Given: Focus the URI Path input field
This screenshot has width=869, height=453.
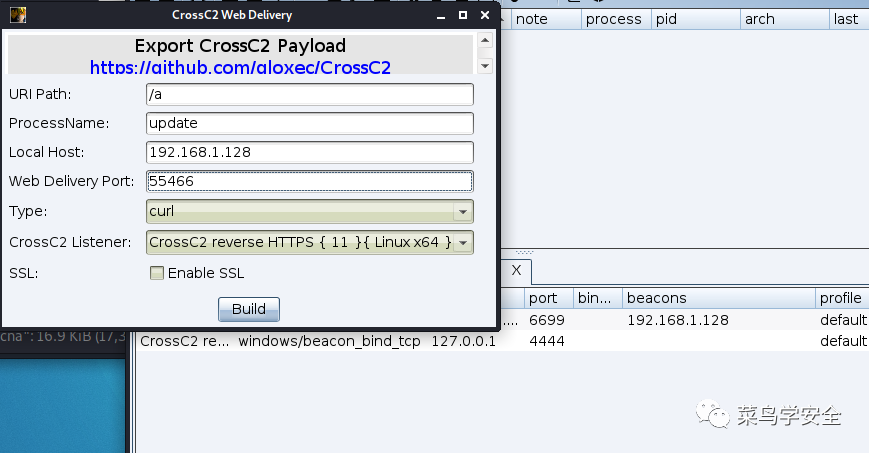Looking at the screenshot, I should (310, 94).
